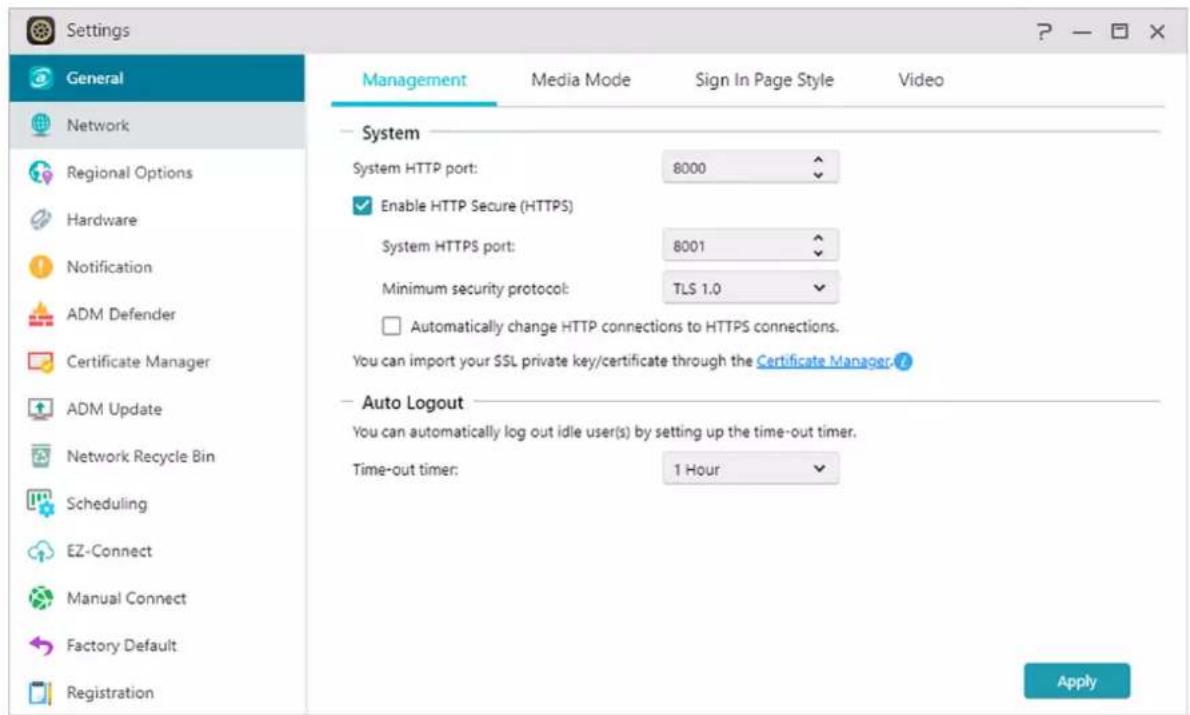Viewport: 1190px width, 715px height.
Task: Open Registration section
Action: [x=157, y=692]
